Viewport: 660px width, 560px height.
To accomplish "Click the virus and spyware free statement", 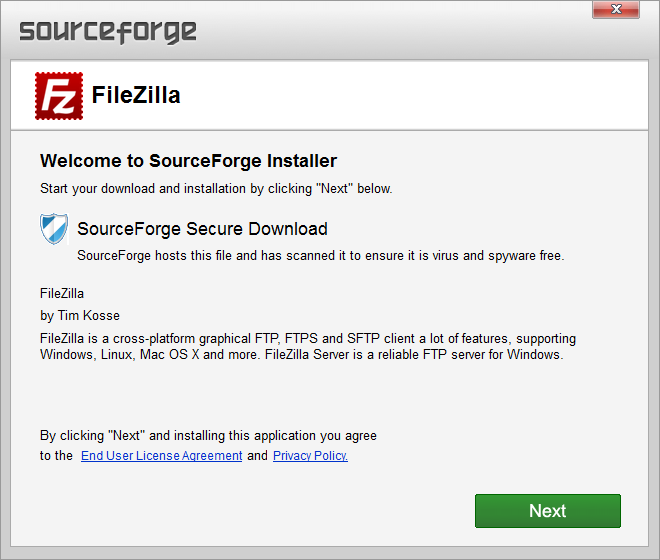I will [321, 256].
